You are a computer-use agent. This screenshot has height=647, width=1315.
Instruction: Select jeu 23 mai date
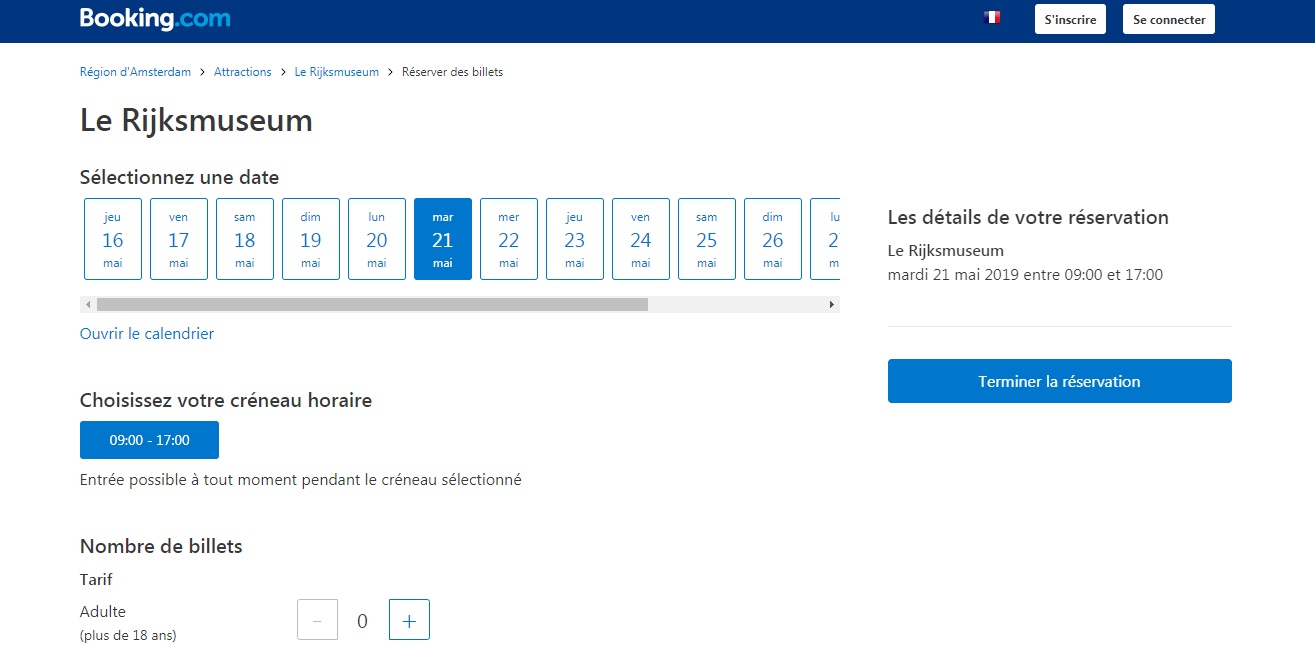tap(575, 239)
